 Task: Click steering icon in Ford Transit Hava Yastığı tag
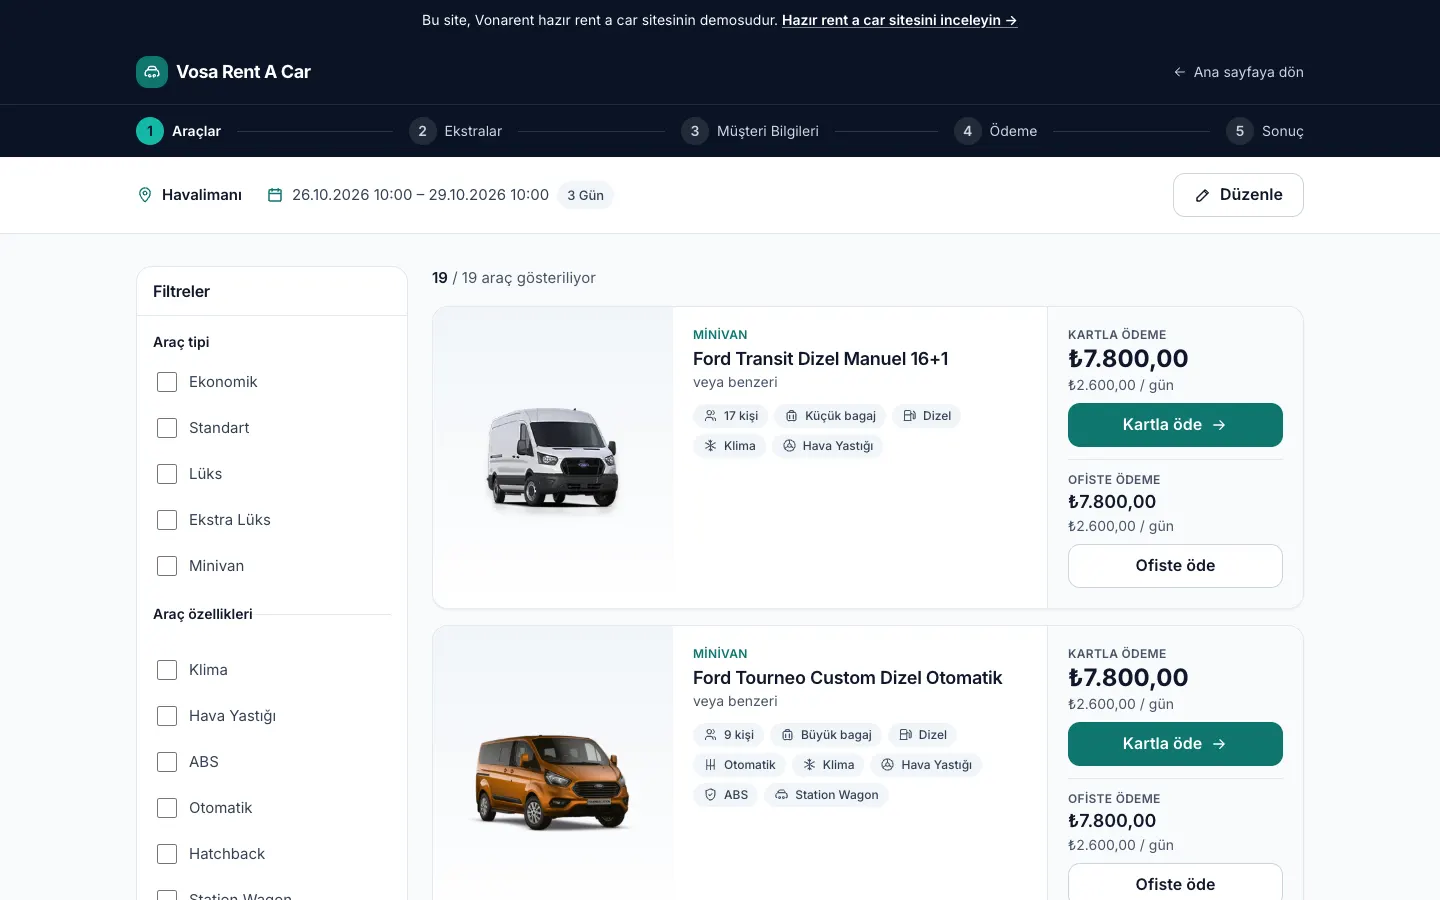coord(789,446)
